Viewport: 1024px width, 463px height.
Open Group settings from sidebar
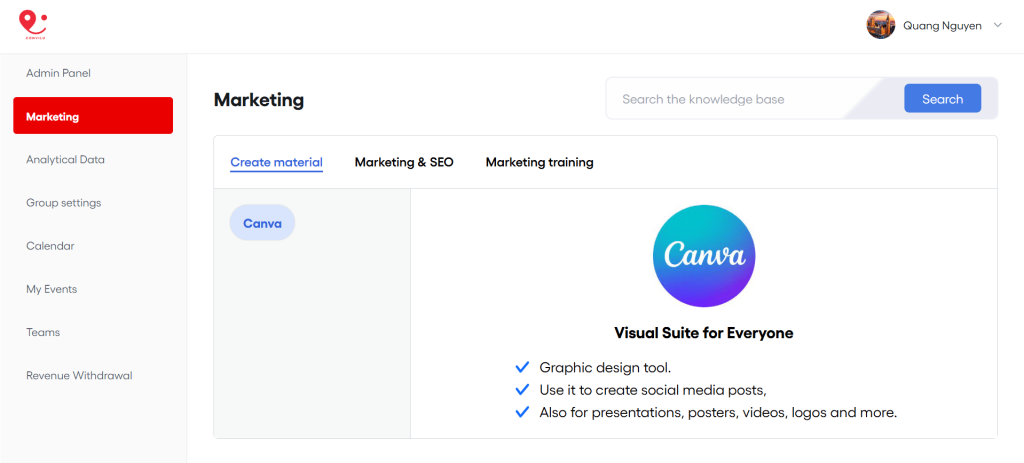(x=63, y=203)
